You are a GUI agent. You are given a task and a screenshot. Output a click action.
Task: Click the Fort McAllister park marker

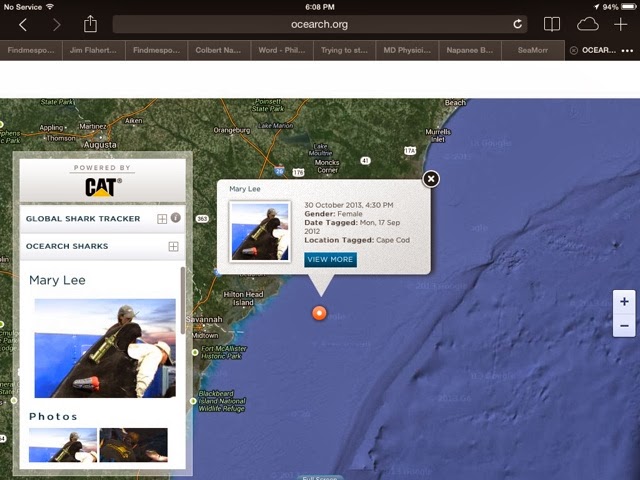point(195,352)
